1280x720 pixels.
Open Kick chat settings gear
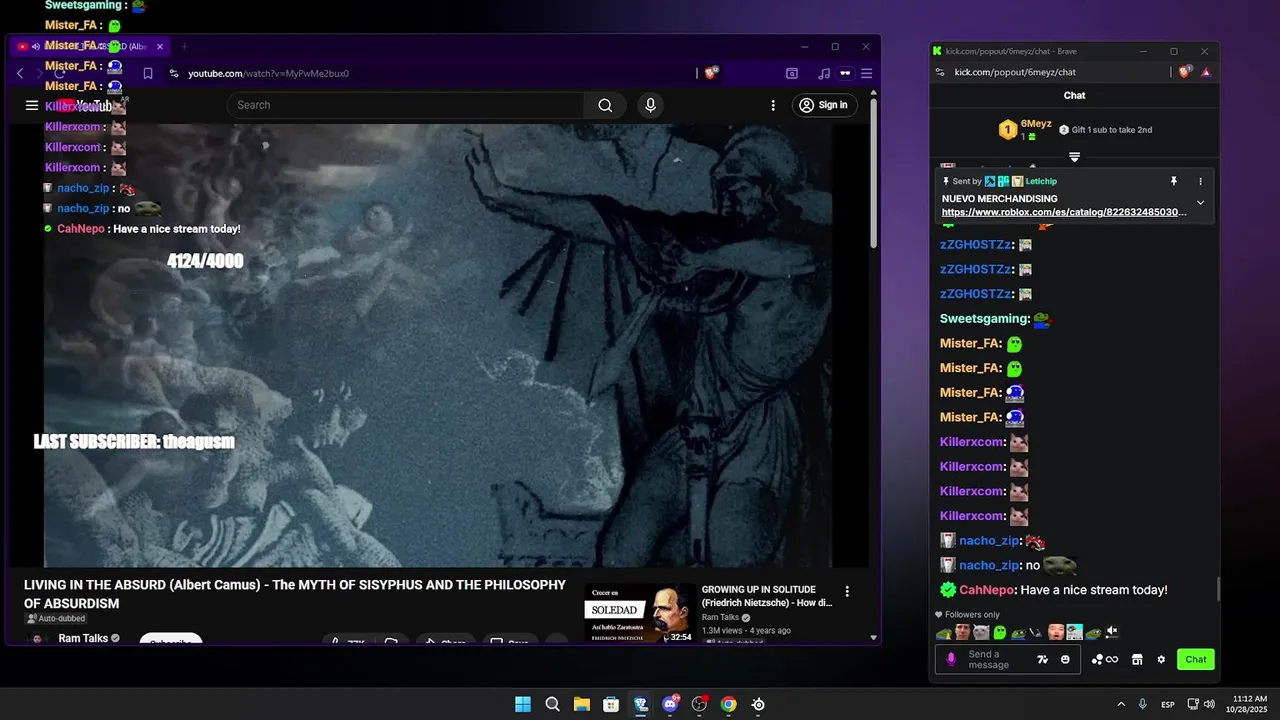(x=1161, y=659)
